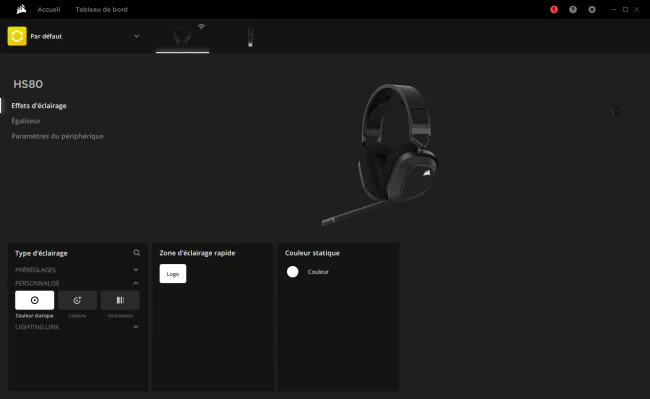Screen dimensions: 650x399
Task: Open the settings gear icon
Action: 592,10
